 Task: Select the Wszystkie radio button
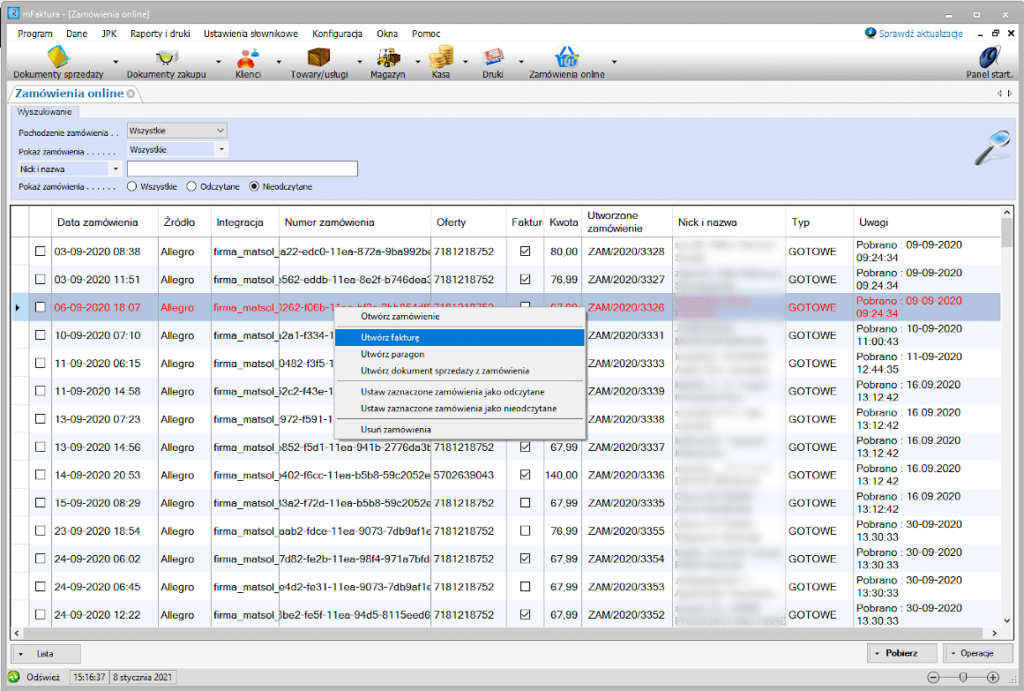pyautogui.click(x=133, y=187)
